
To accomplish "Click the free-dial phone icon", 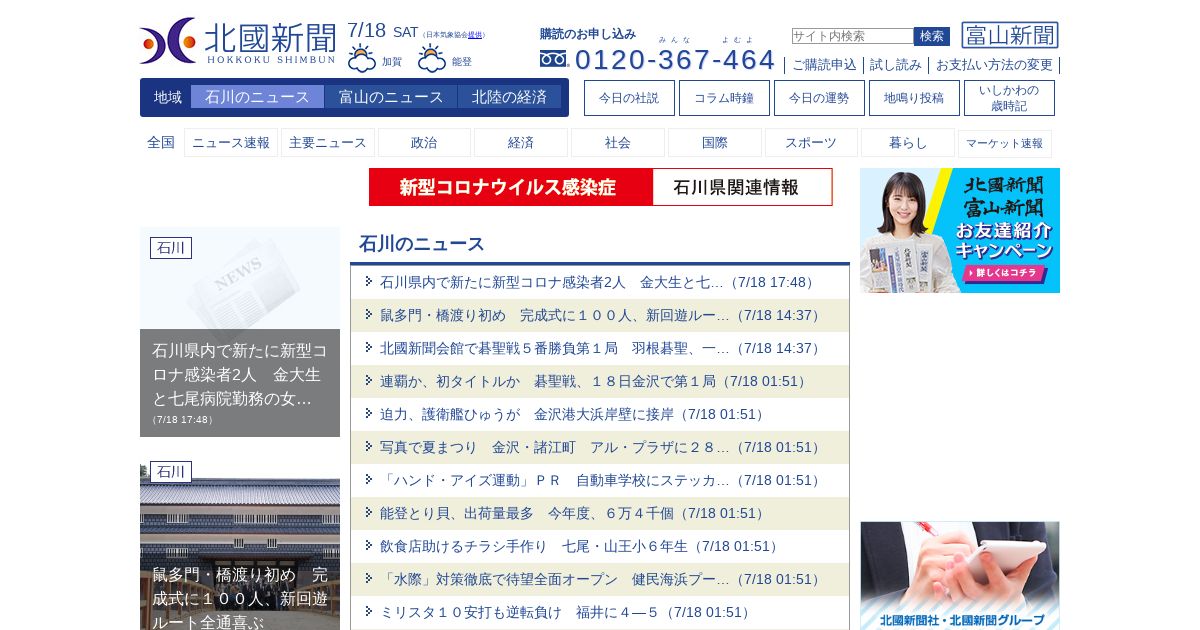I will click(554, 59).
